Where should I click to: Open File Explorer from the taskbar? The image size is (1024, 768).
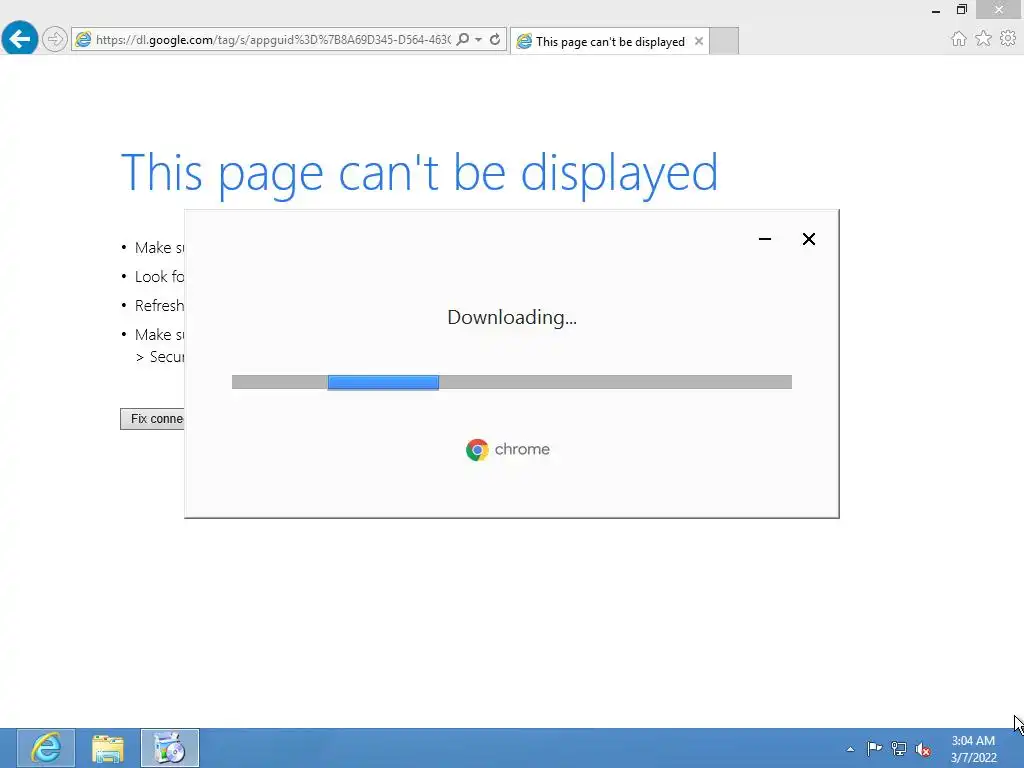coord(108,748)
